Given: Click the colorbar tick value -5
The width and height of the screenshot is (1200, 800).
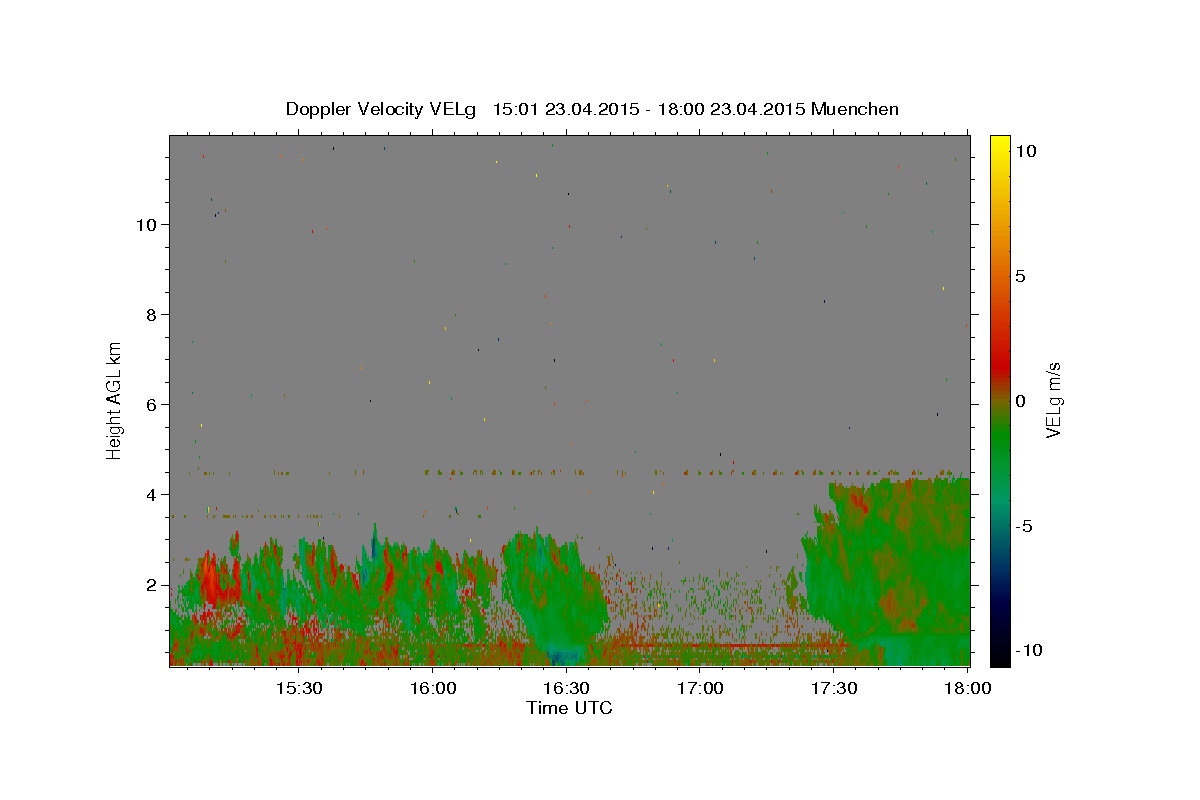Looking at the screenshot, I should point(1024,526).
